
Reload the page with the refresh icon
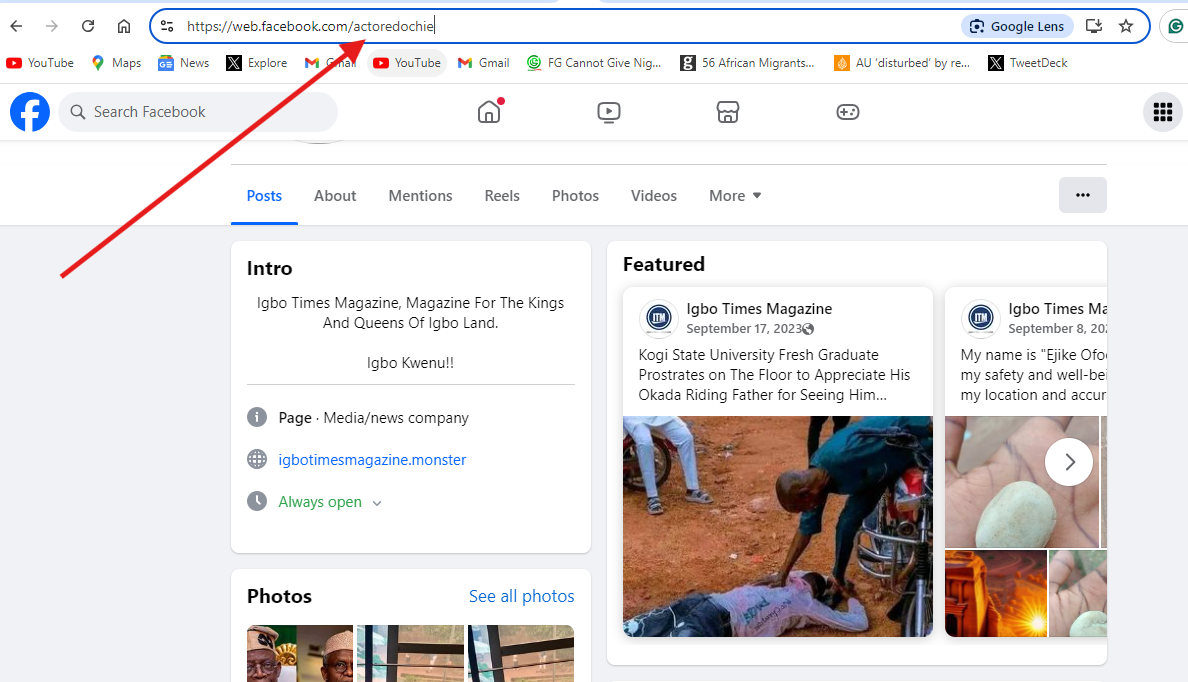88,27
